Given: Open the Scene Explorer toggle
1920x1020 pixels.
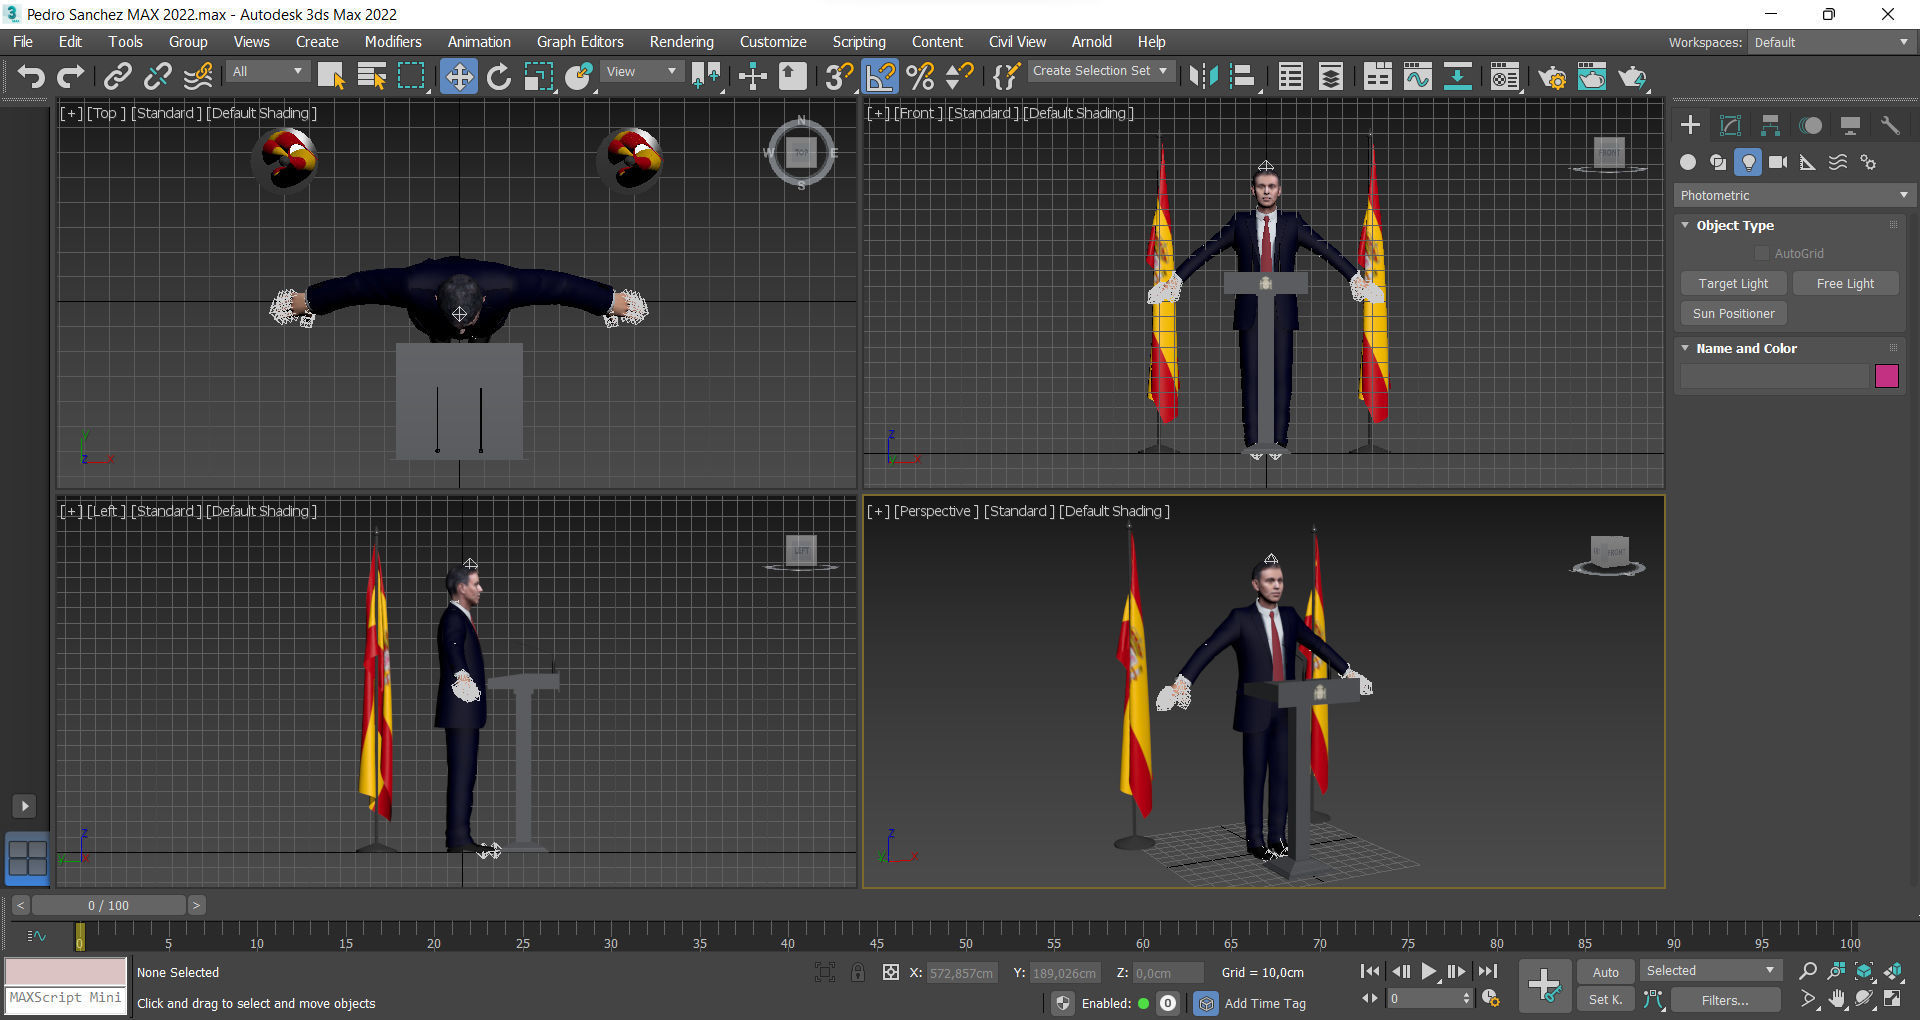Looking at the screenshot, I should (1290, 76).
